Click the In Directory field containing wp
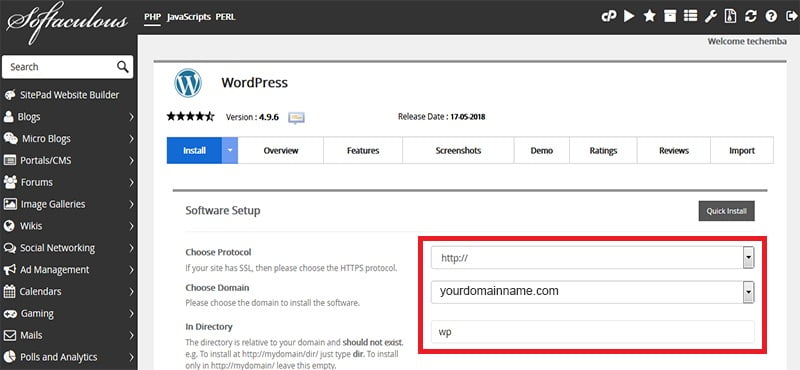This screenshot has width=800, height=370. click(592, 332)
